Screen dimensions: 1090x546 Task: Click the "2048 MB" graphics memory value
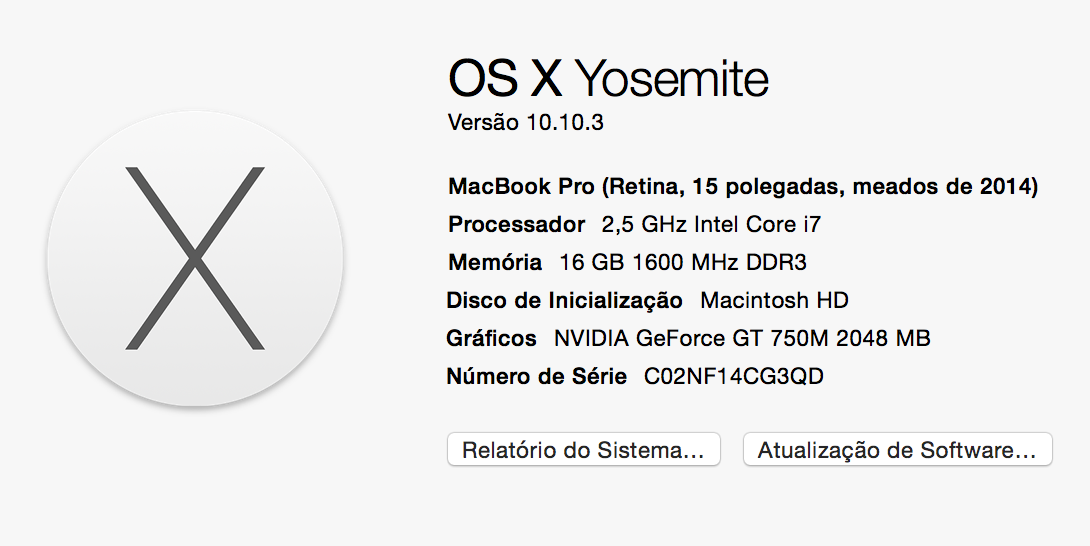click(x=883, y=339)
